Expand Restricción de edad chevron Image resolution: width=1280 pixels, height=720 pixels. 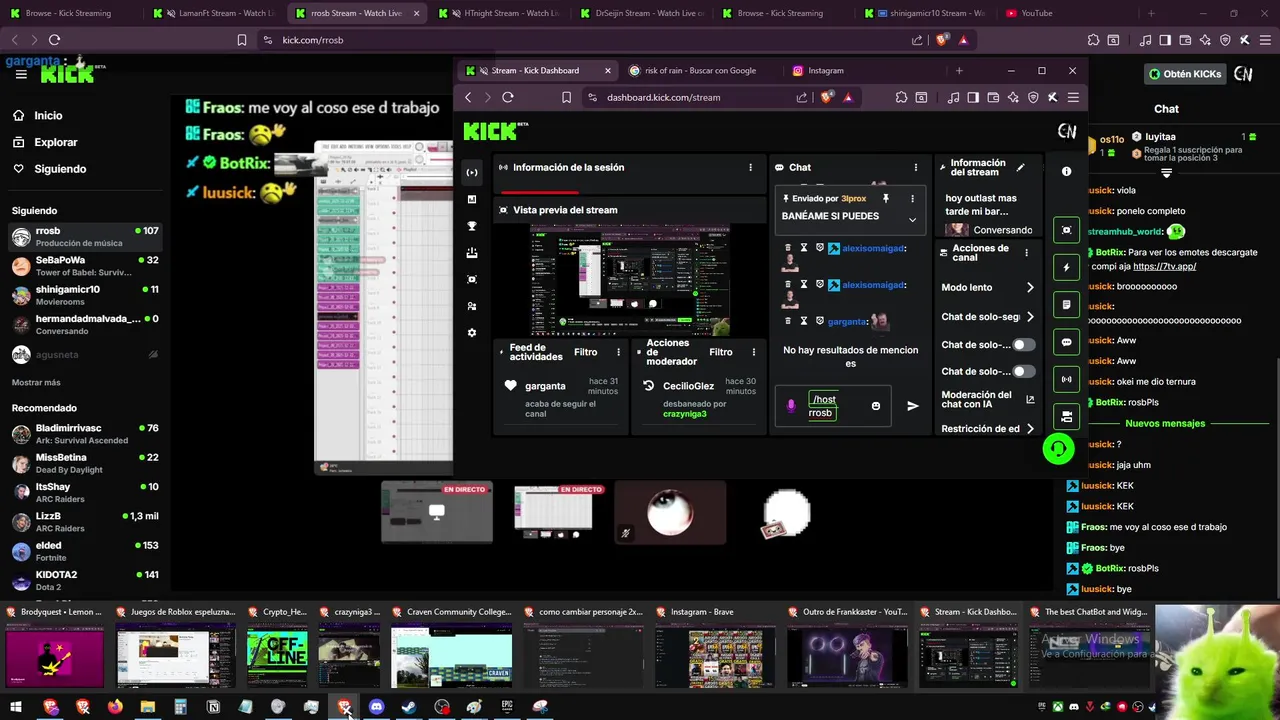1030,429
